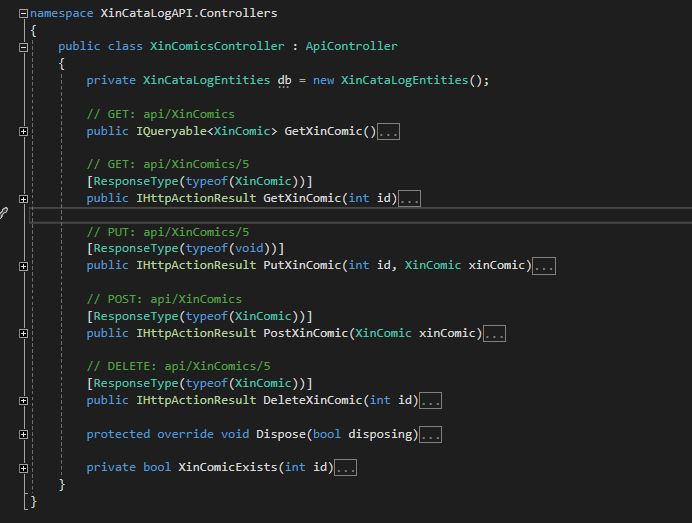Click the comment '// PUT: api/XinComics/5'
The height and width of the screenshot is (523, 692).
coord(168,232)
